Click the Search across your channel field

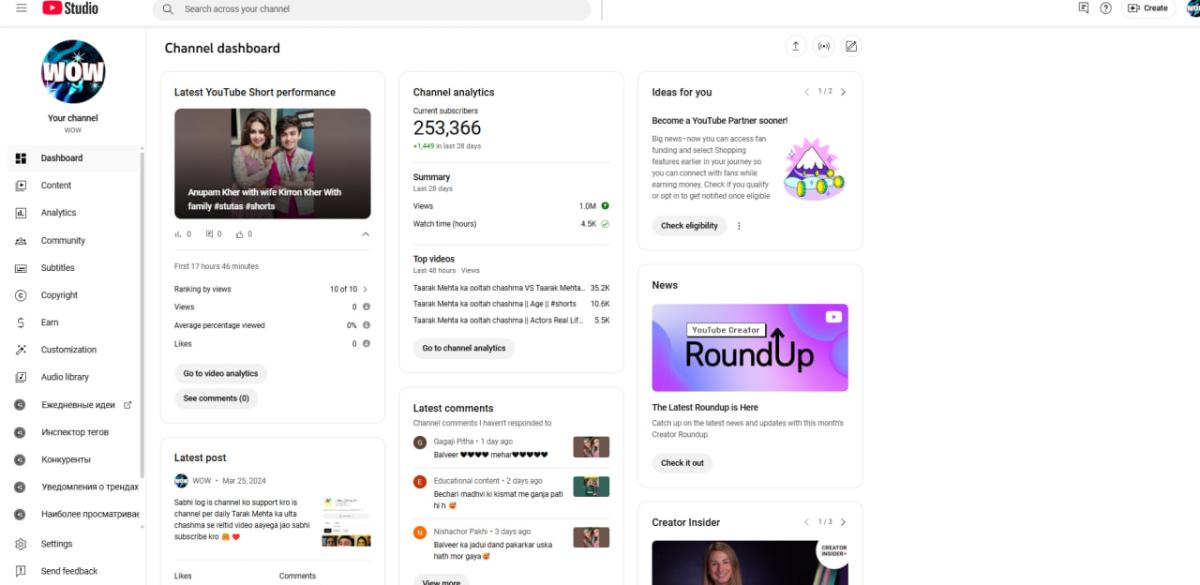(371, 9)
